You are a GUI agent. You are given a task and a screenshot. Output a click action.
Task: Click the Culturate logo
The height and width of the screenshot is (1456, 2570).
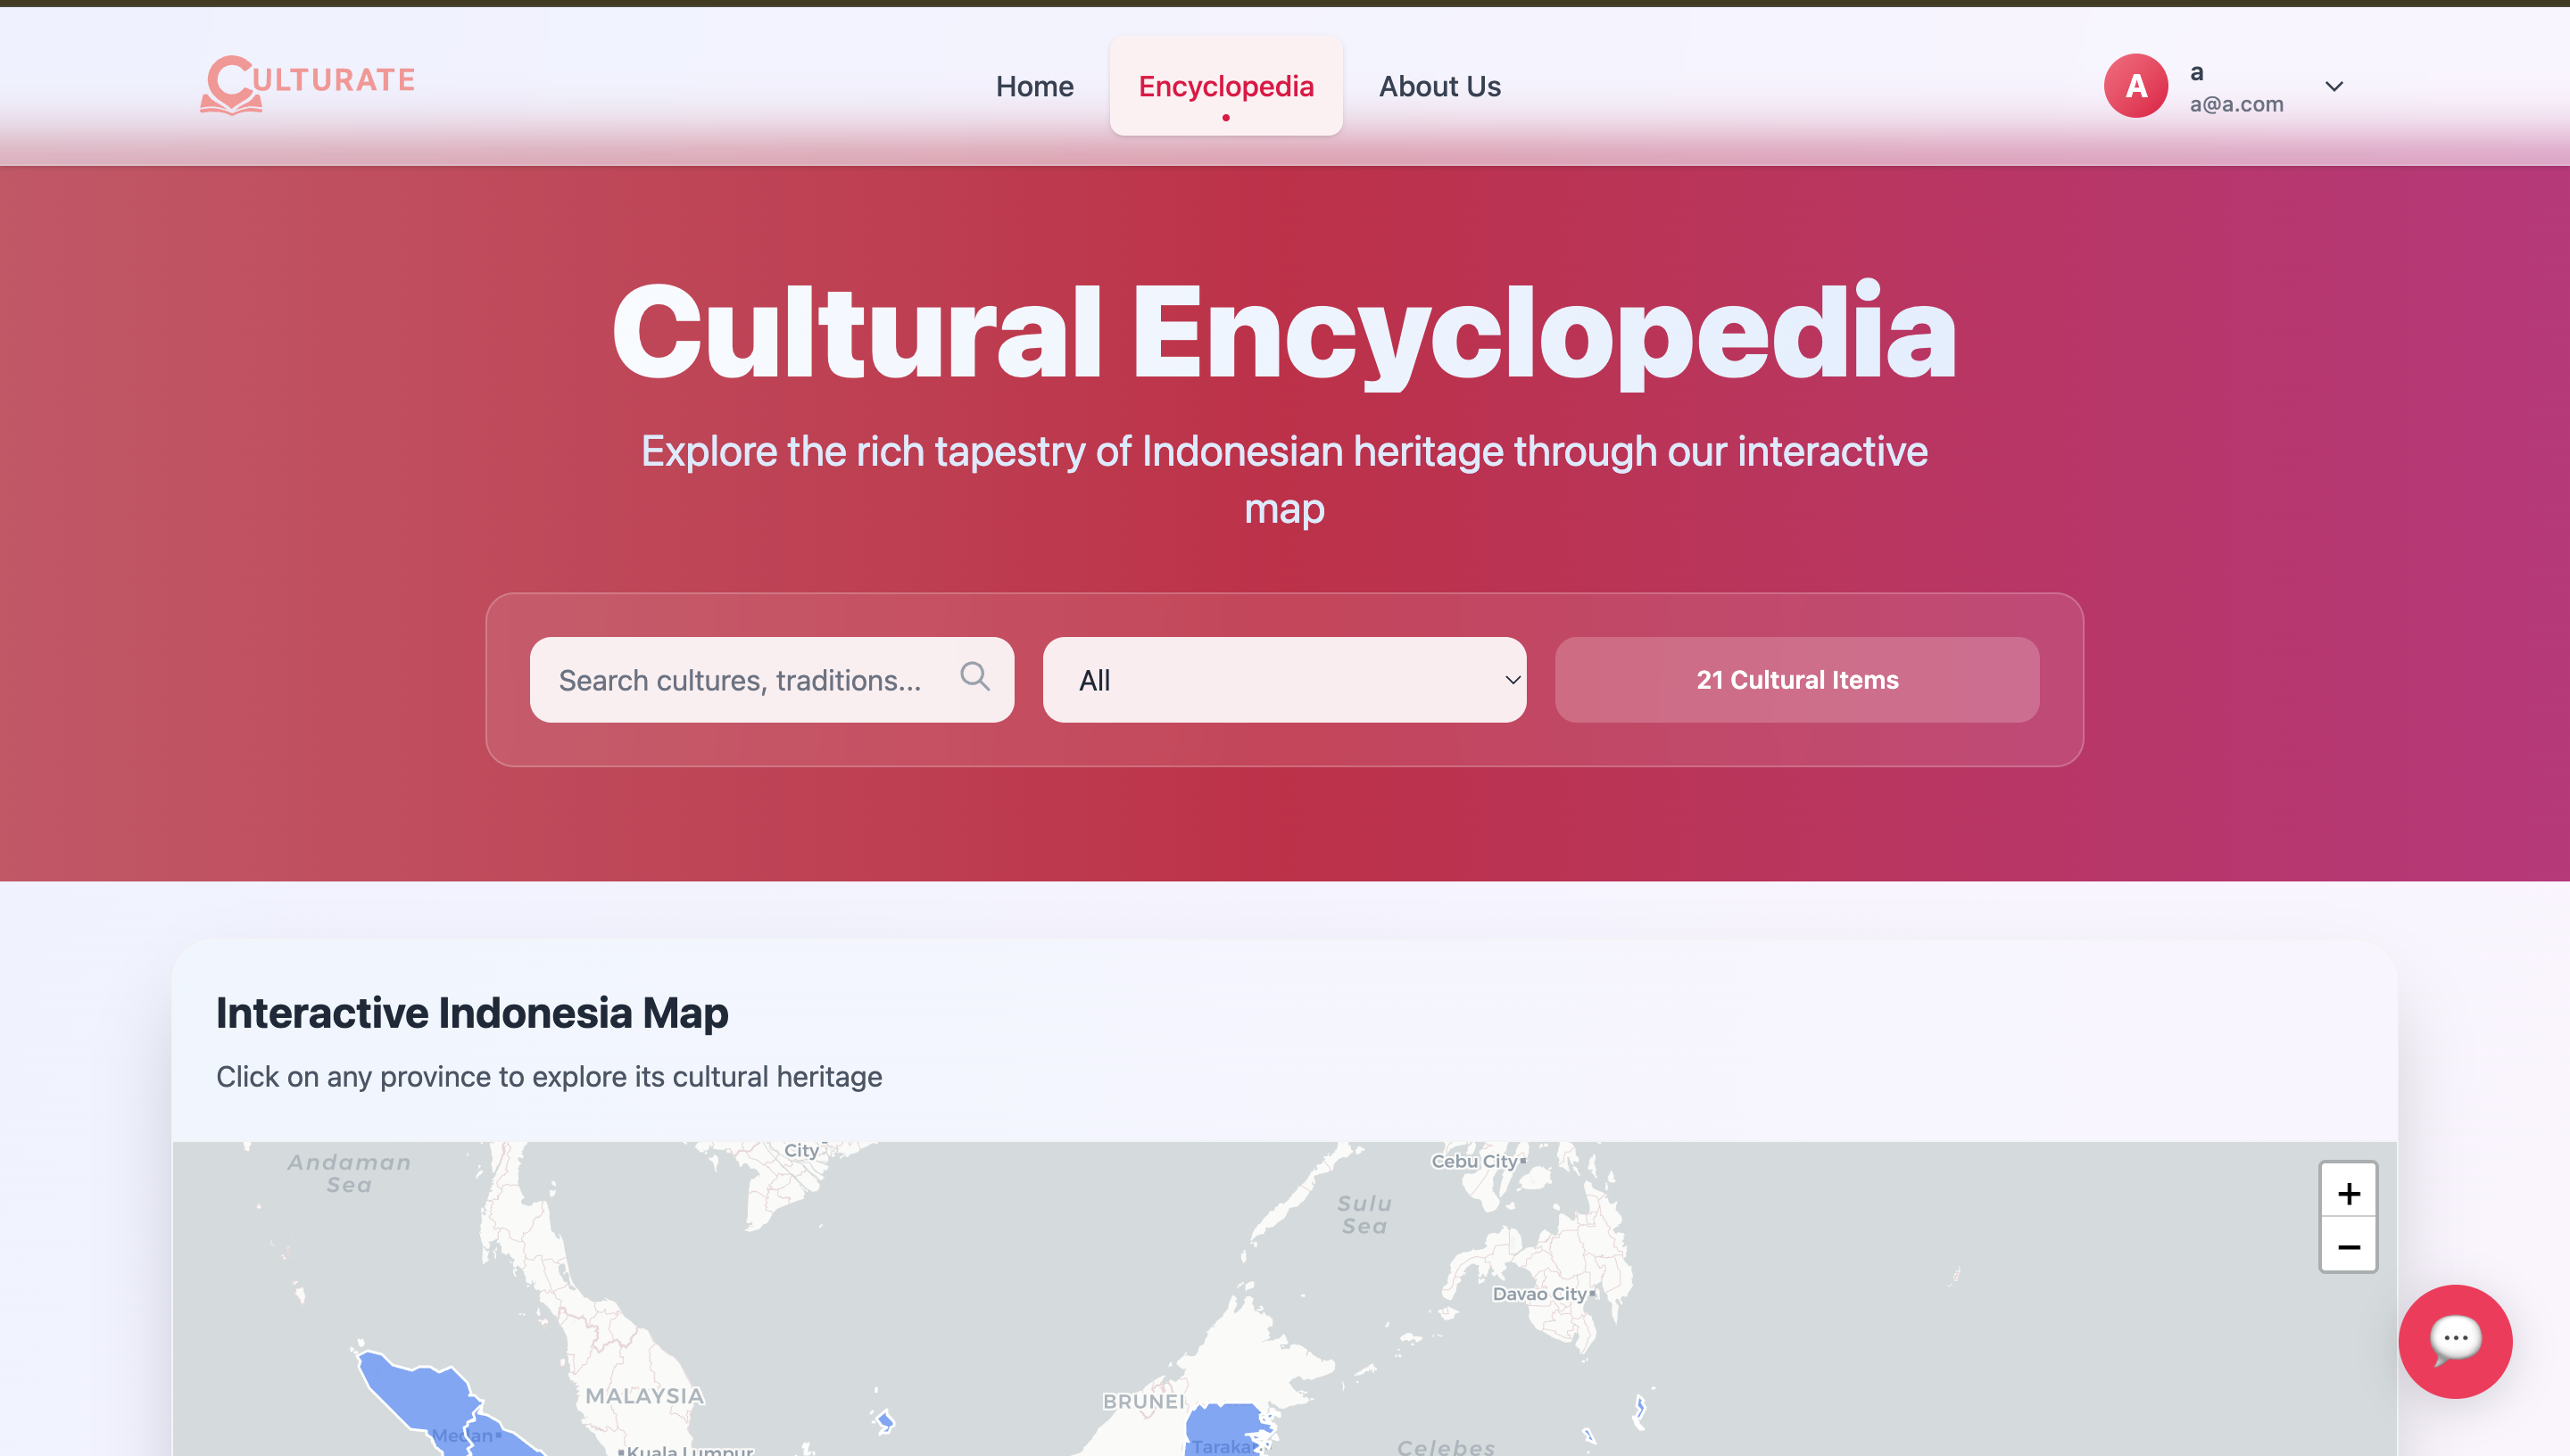coord(307,84)
